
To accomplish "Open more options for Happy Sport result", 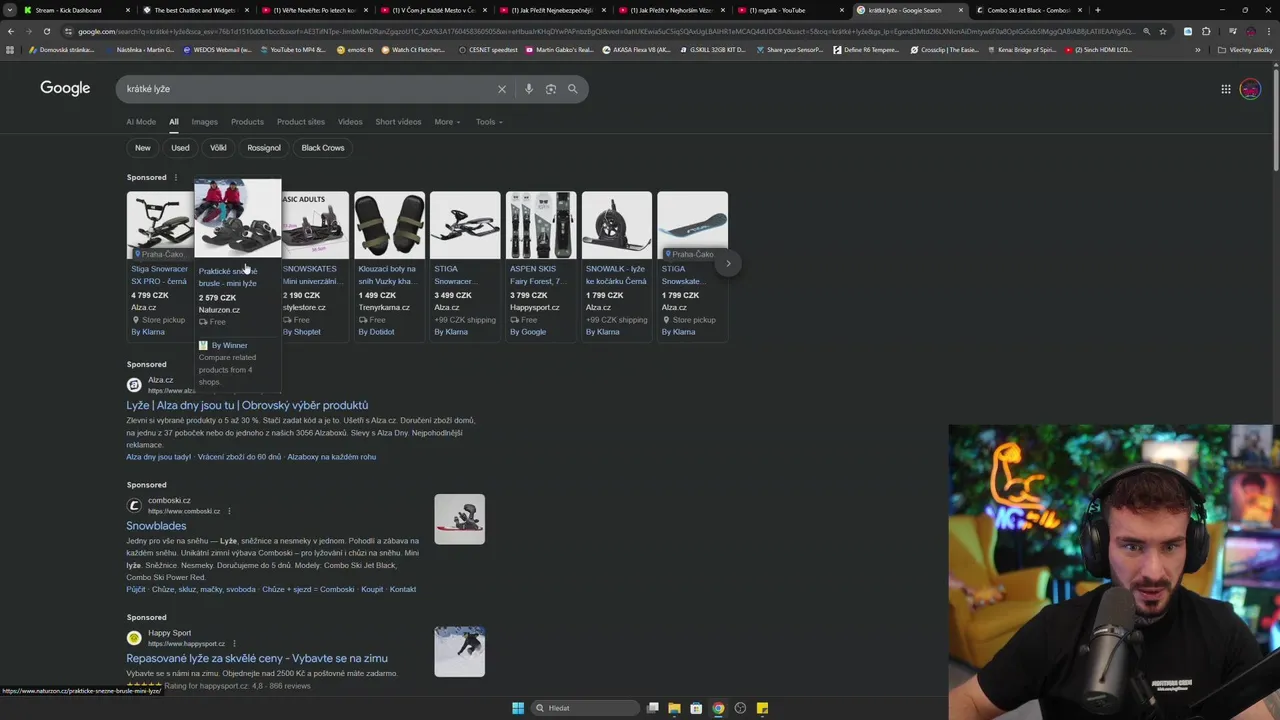I will click(x=235, y=644).
